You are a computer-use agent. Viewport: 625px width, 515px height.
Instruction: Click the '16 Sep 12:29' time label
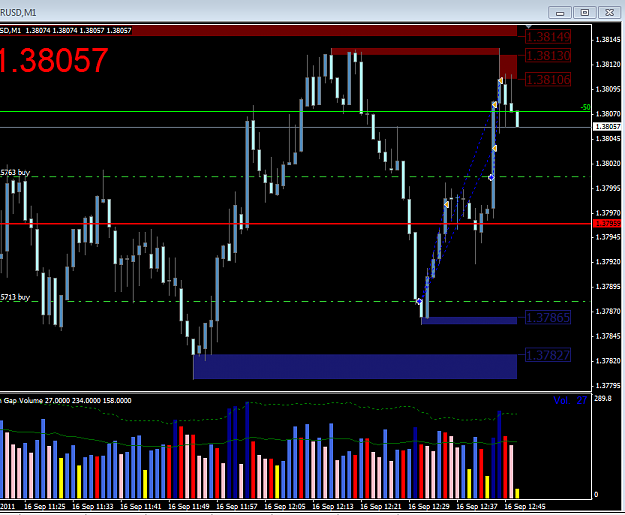[429, 506]
